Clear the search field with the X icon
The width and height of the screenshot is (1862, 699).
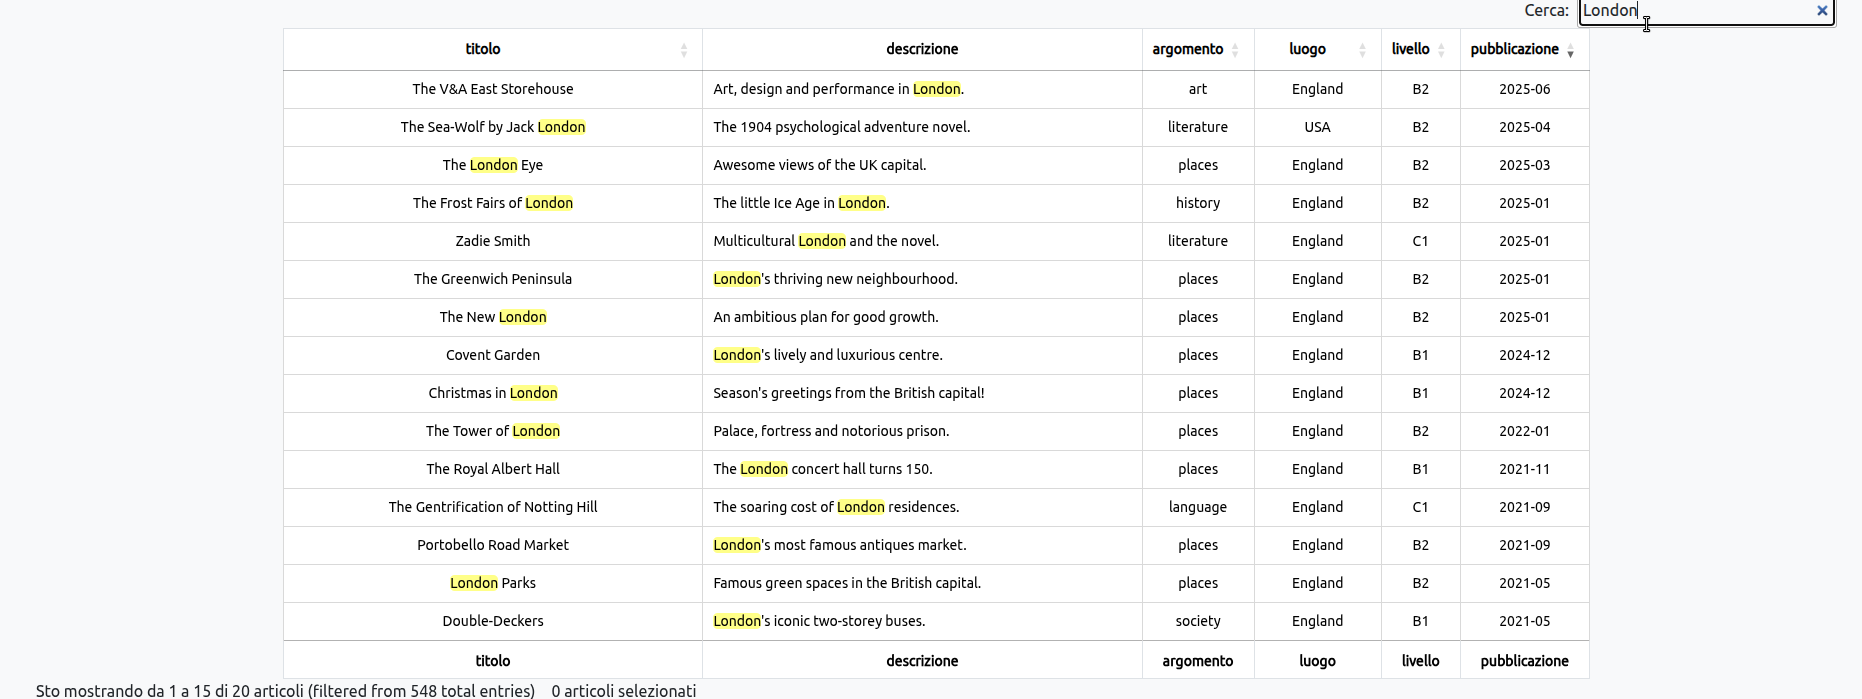(1822, 11)
